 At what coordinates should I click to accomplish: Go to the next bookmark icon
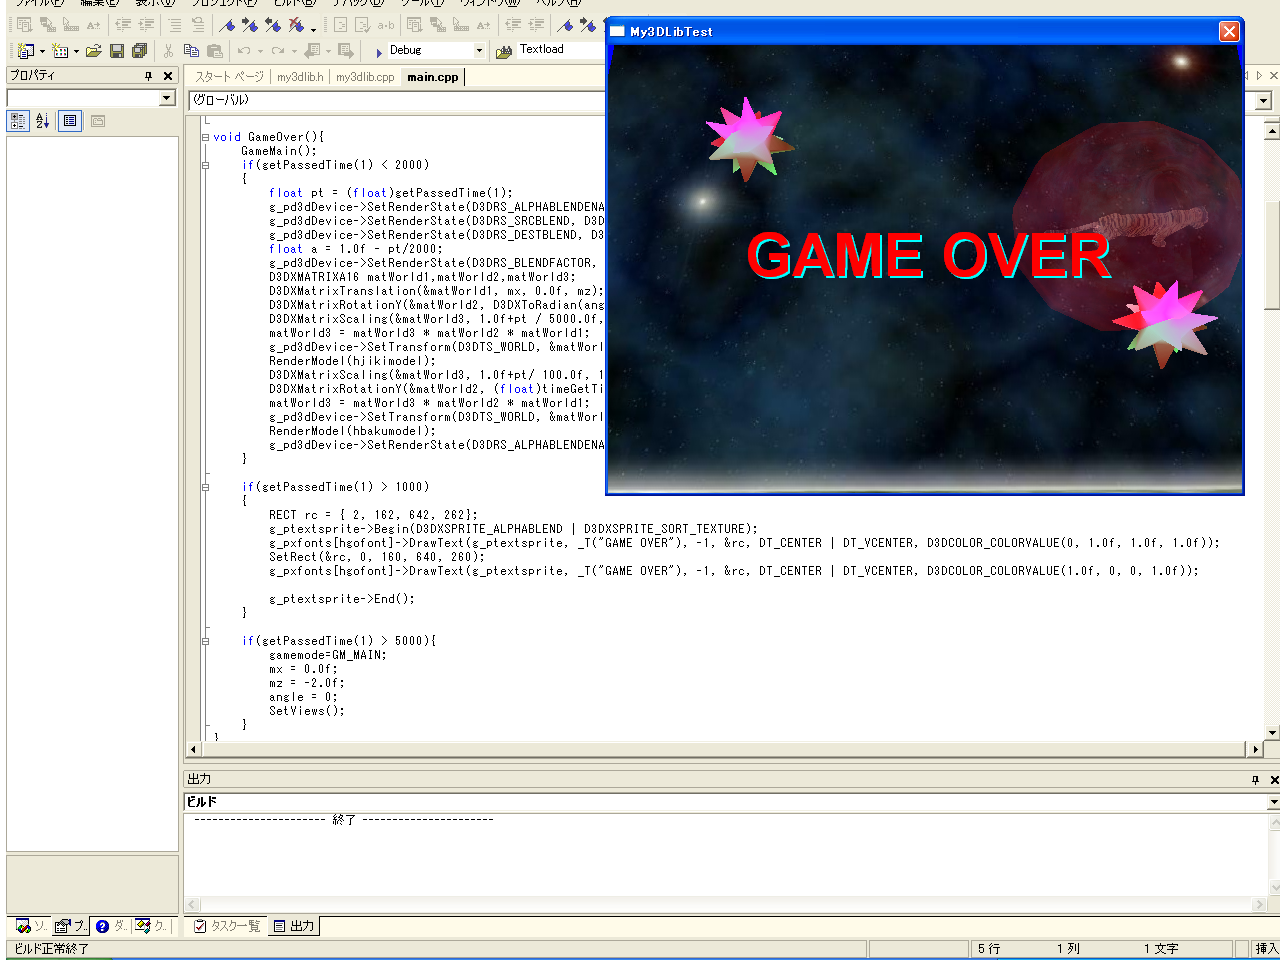pos(250,26)
